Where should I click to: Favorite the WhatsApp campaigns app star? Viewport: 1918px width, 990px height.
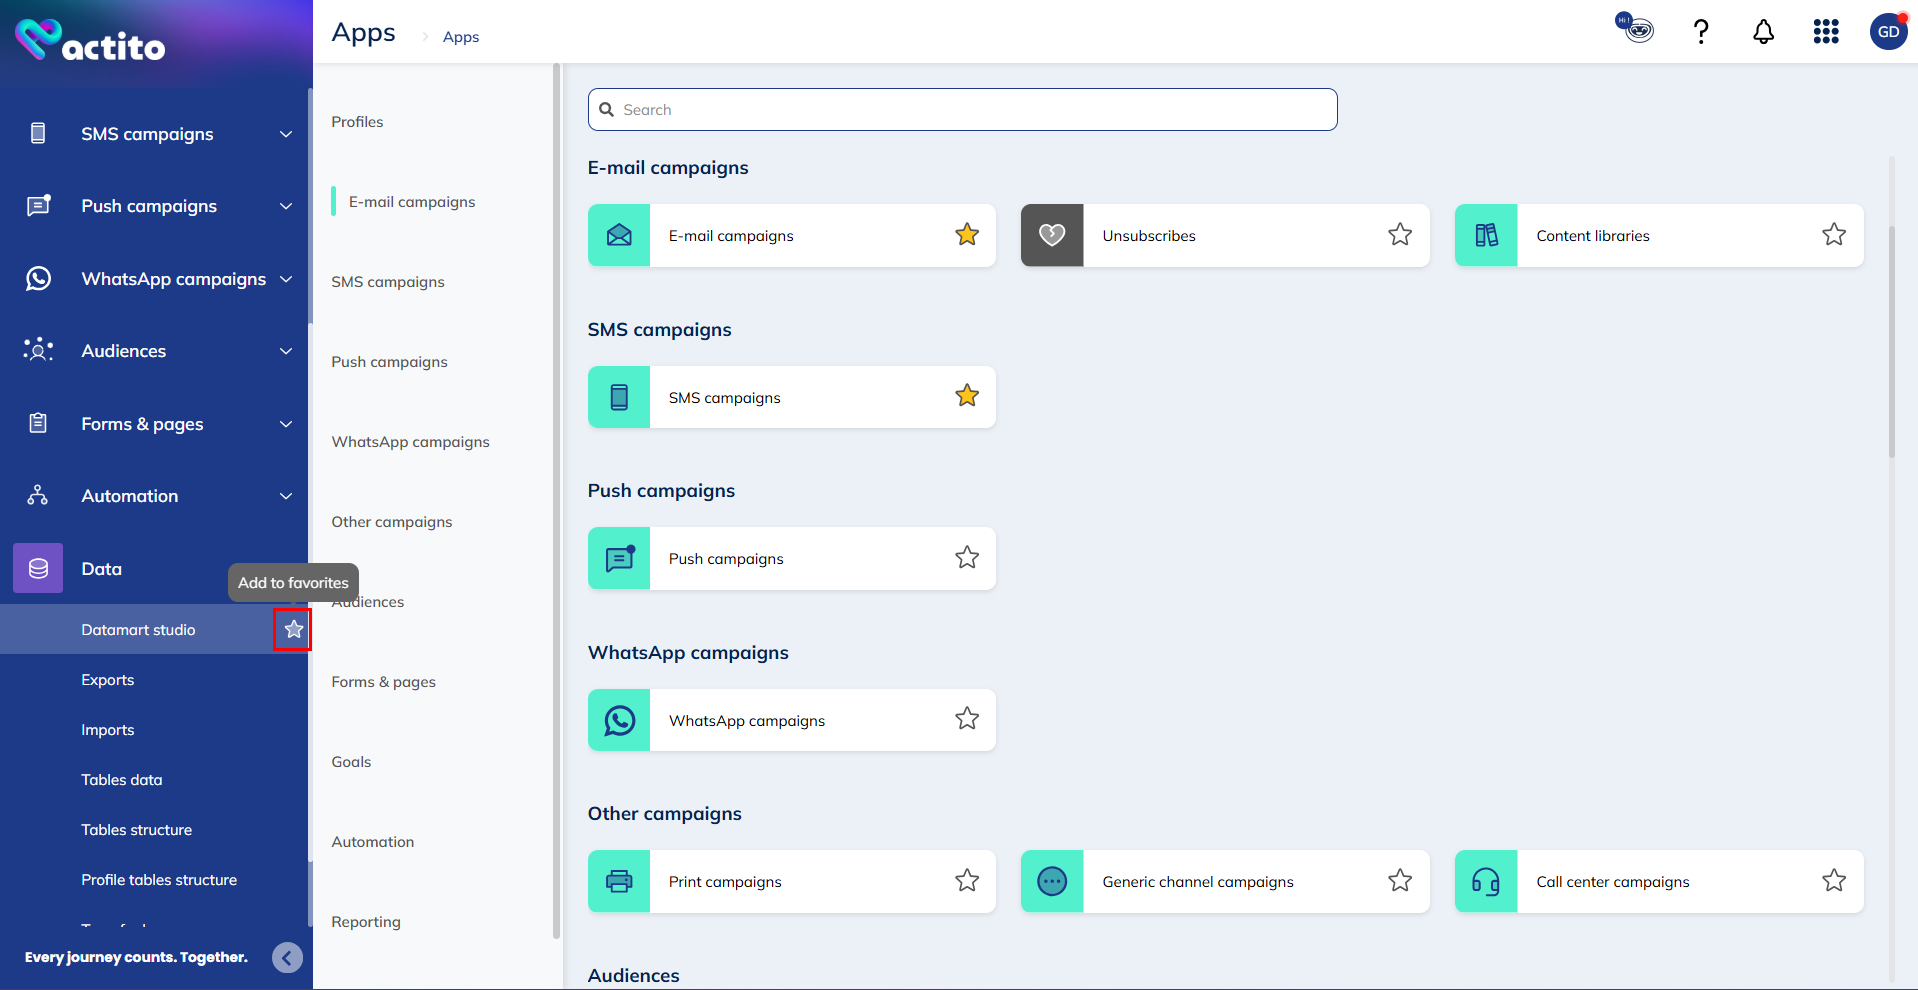click(966, 719)
